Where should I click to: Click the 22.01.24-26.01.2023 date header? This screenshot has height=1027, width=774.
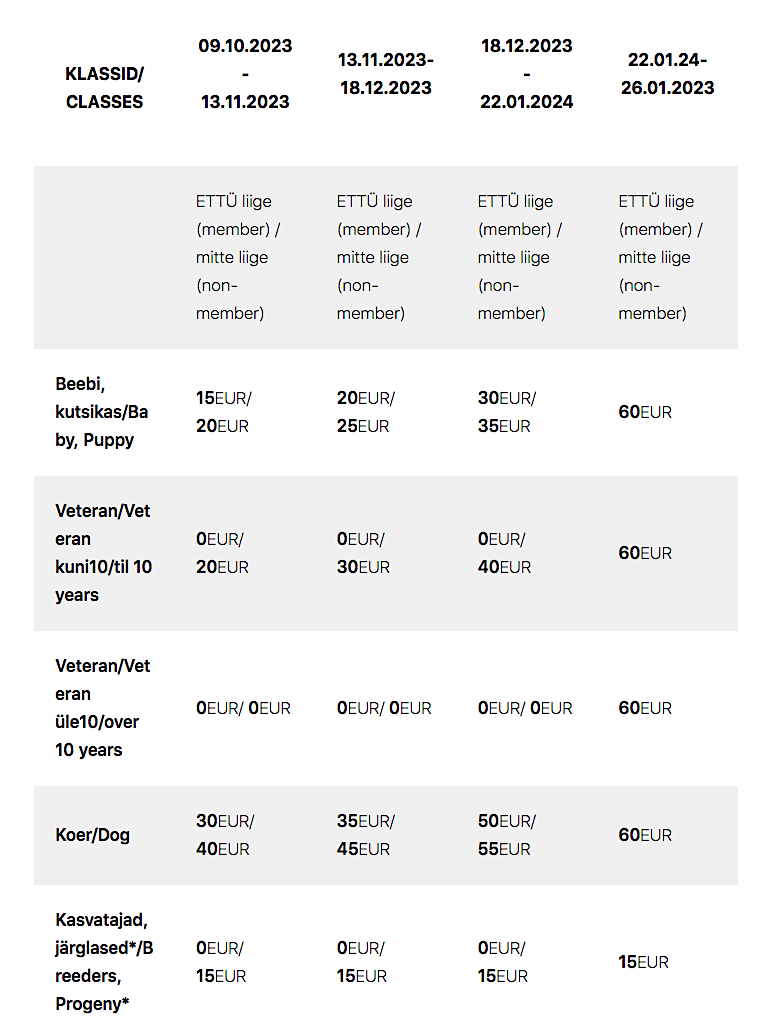[x=667, y=74]
